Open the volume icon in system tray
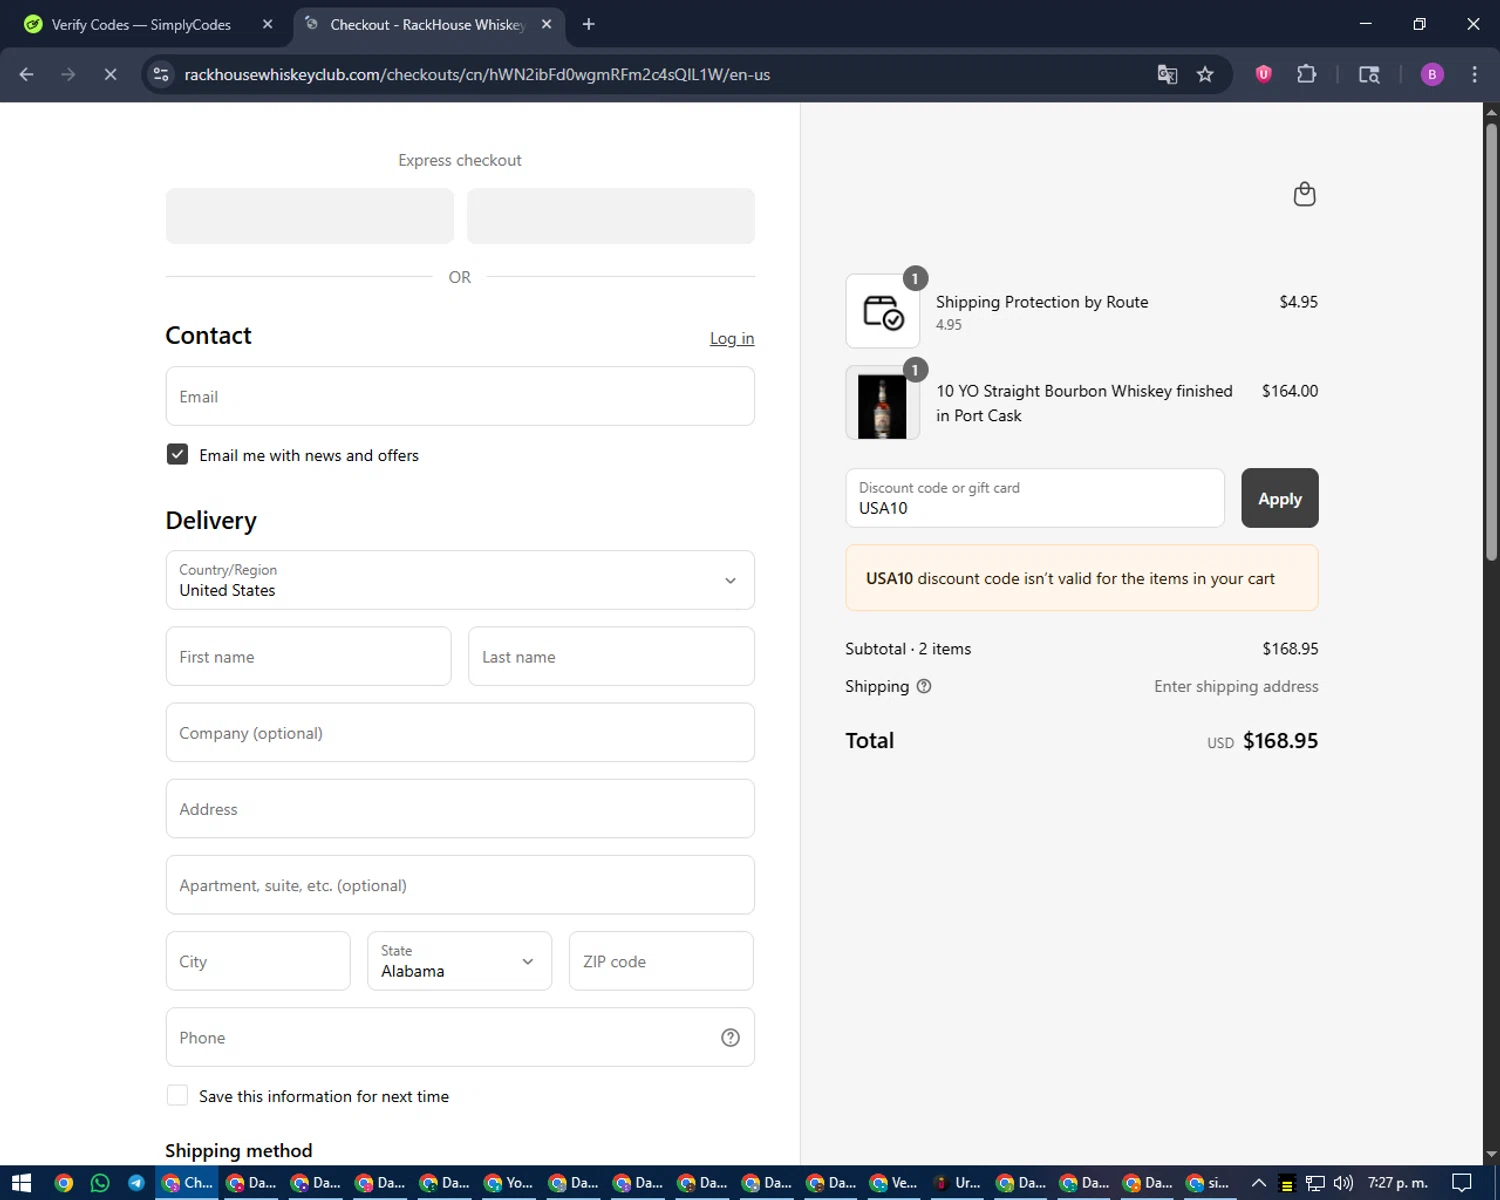 click(x=1343, y=1183)
